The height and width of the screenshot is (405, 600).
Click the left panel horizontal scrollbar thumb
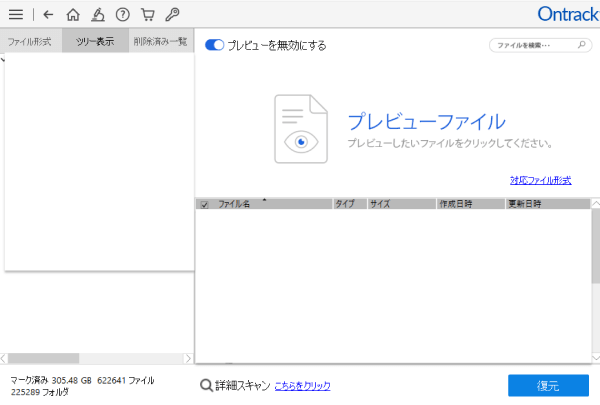click(44, 357)
